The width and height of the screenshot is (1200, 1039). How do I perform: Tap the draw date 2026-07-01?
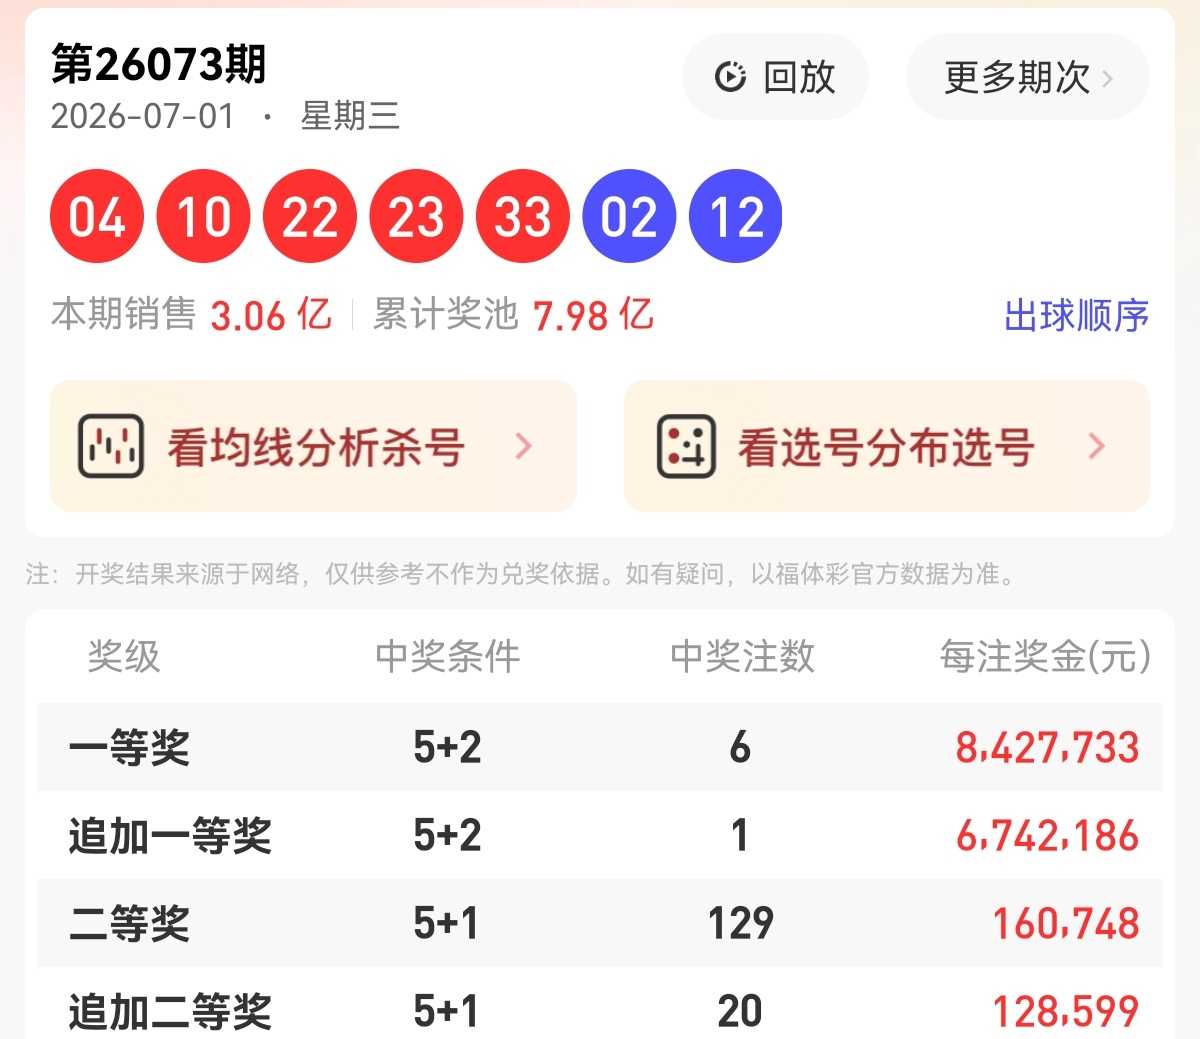pyautogui.click(x=142, y=116)
